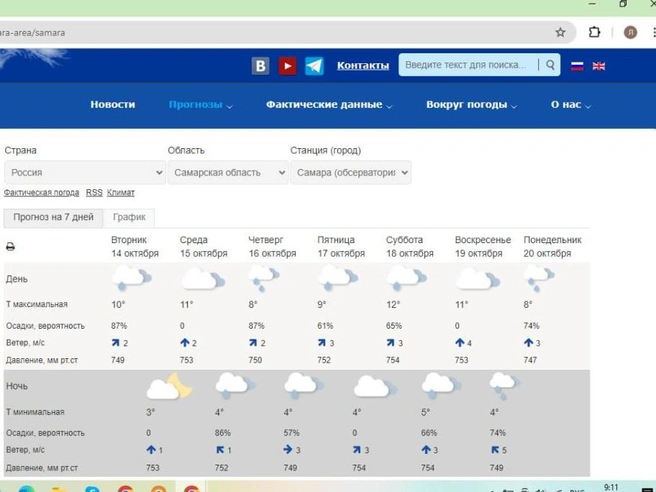Click Tuesday day wind direction arrow
The height and width of the screenshot is (492, 656).
(x=115, y=343)
